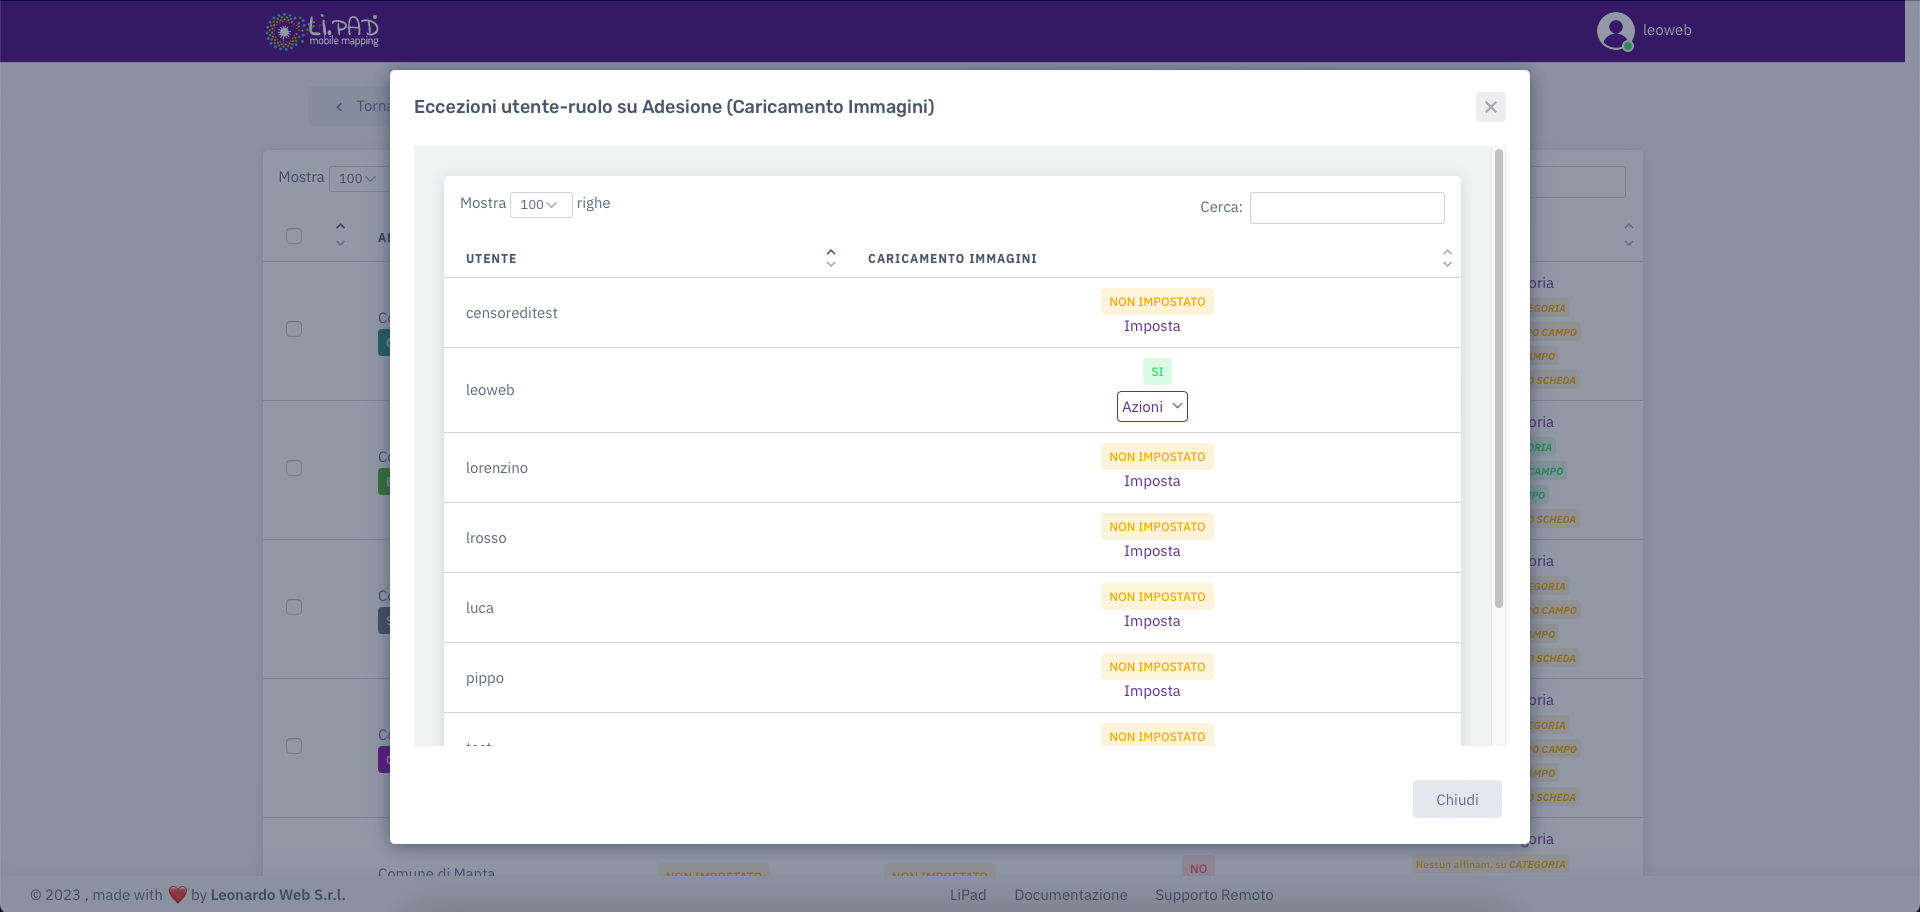Expand the Azioni dropdown for leoweb
The width and height of the screenshot is (1920, 912).
[1152, 406]
